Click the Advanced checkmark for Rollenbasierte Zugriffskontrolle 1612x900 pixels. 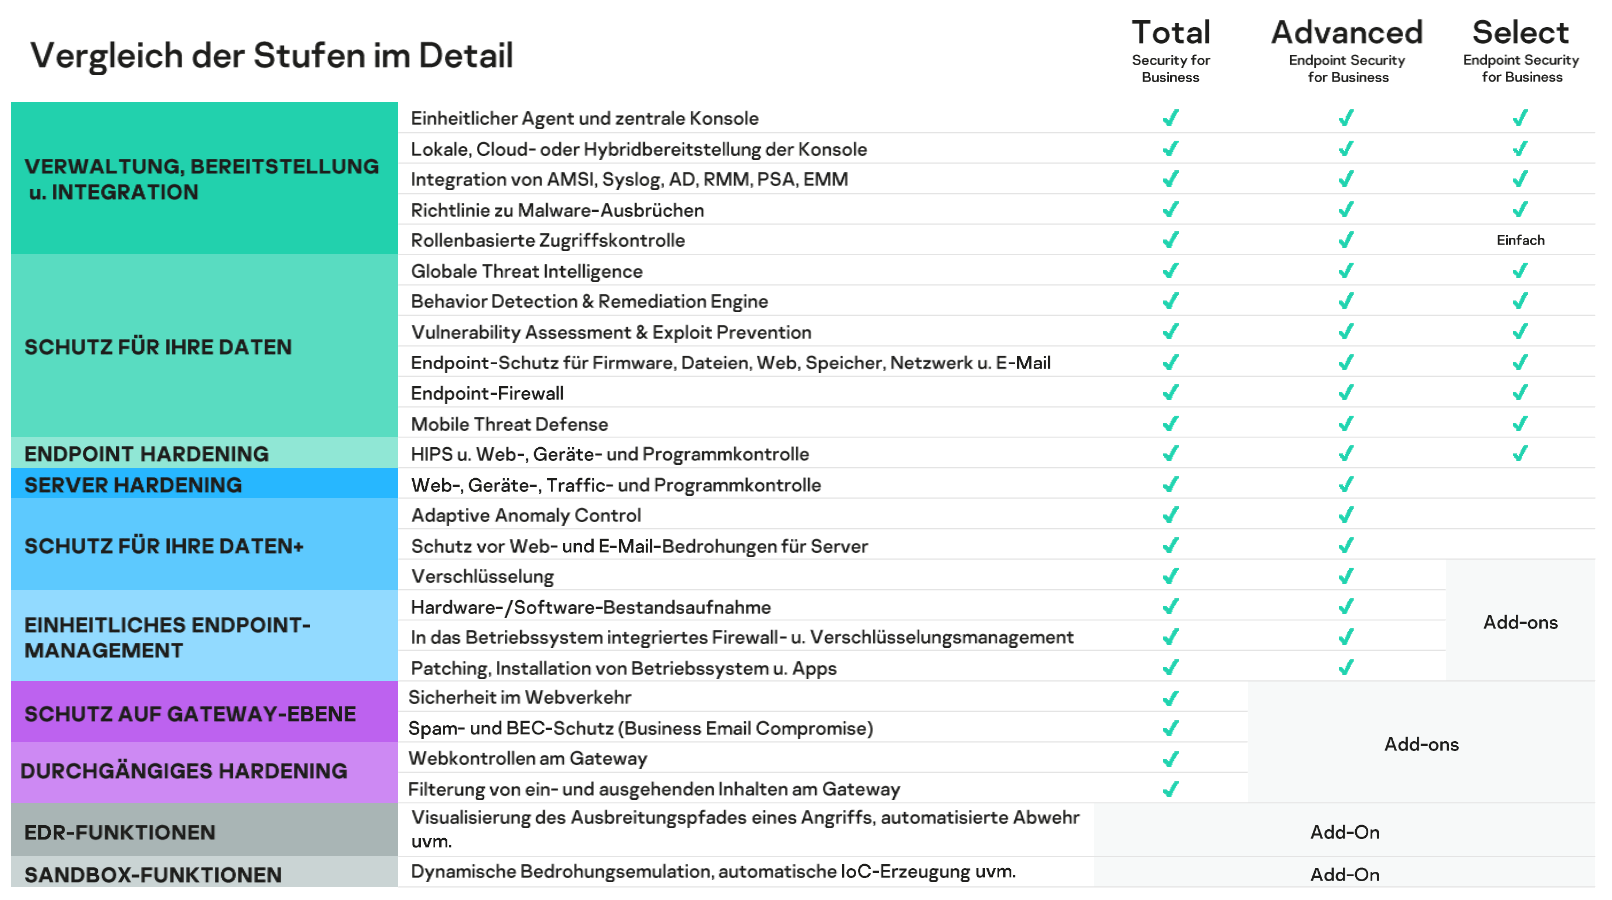point(1346,240)
